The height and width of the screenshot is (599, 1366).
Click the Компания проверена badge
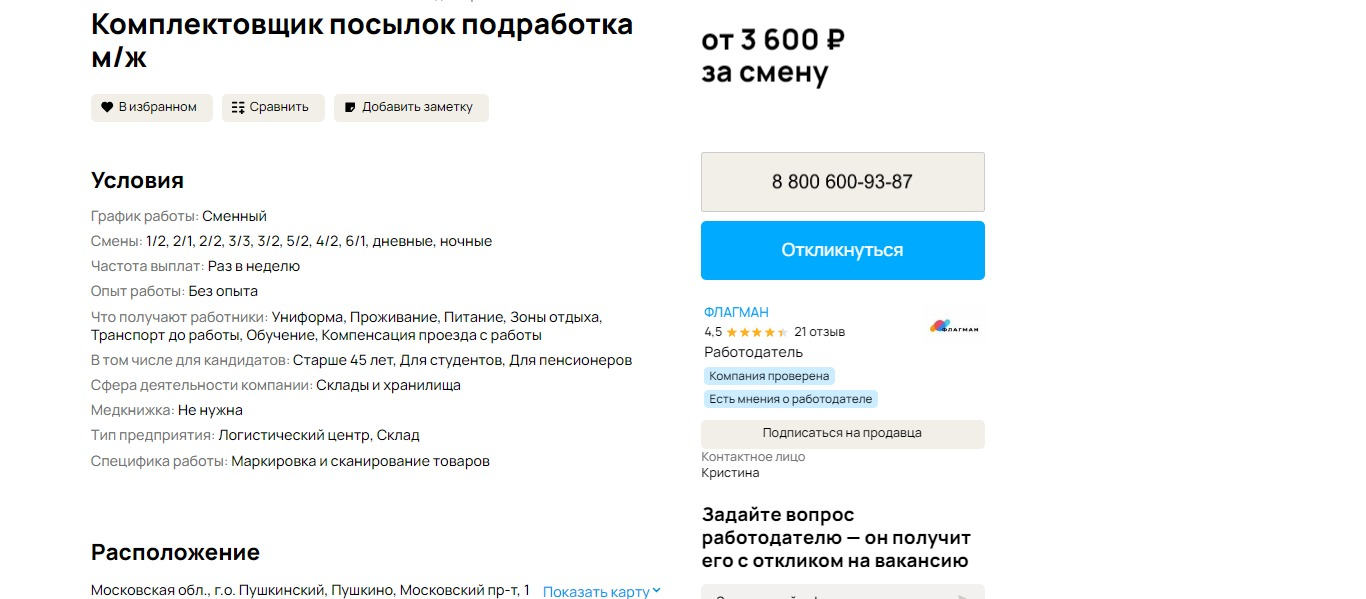tap(769, 376)
